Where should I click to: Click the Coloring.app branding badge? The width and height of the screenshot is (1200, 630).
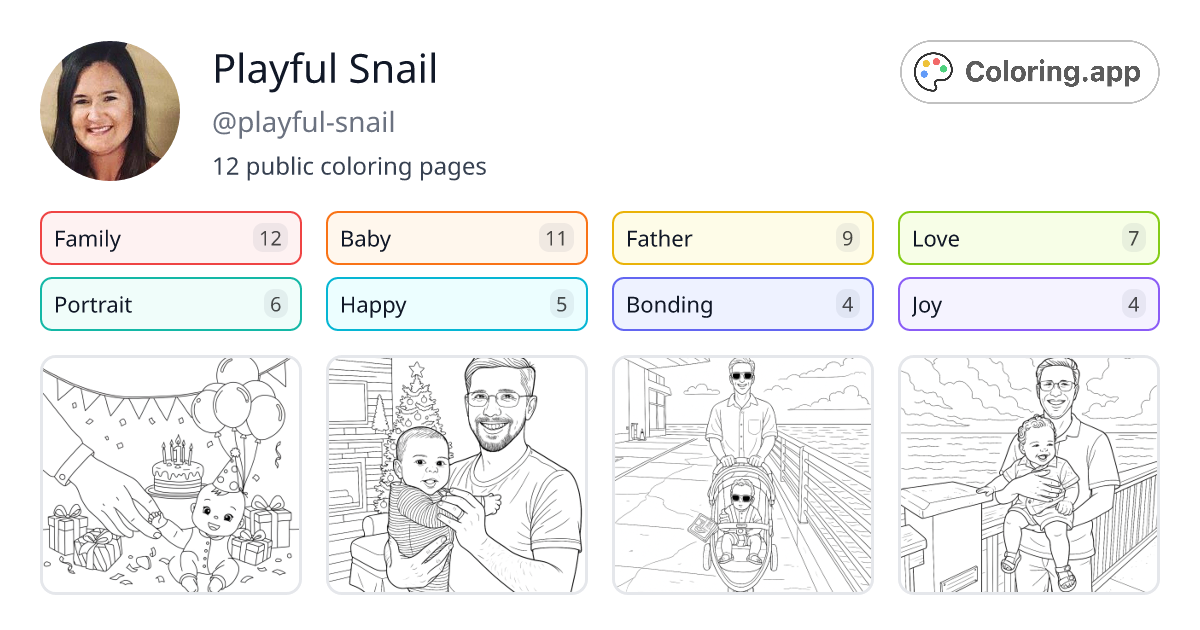tap(1029, 72)
